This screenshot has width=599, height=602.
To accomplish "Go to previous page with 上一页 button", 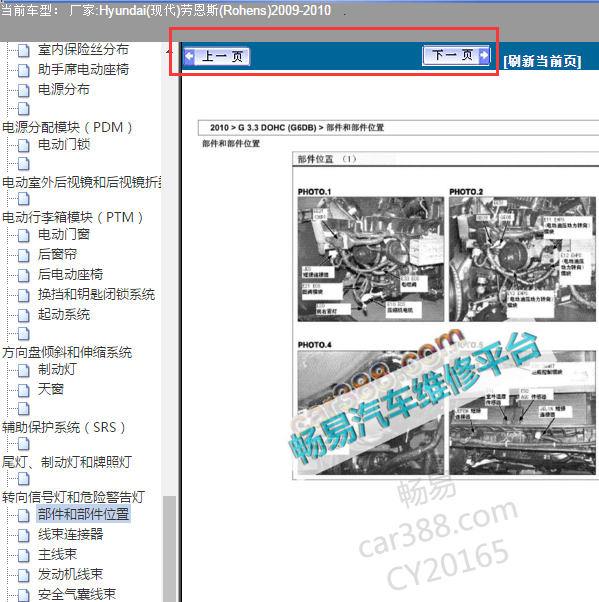I will click(217, 56).
